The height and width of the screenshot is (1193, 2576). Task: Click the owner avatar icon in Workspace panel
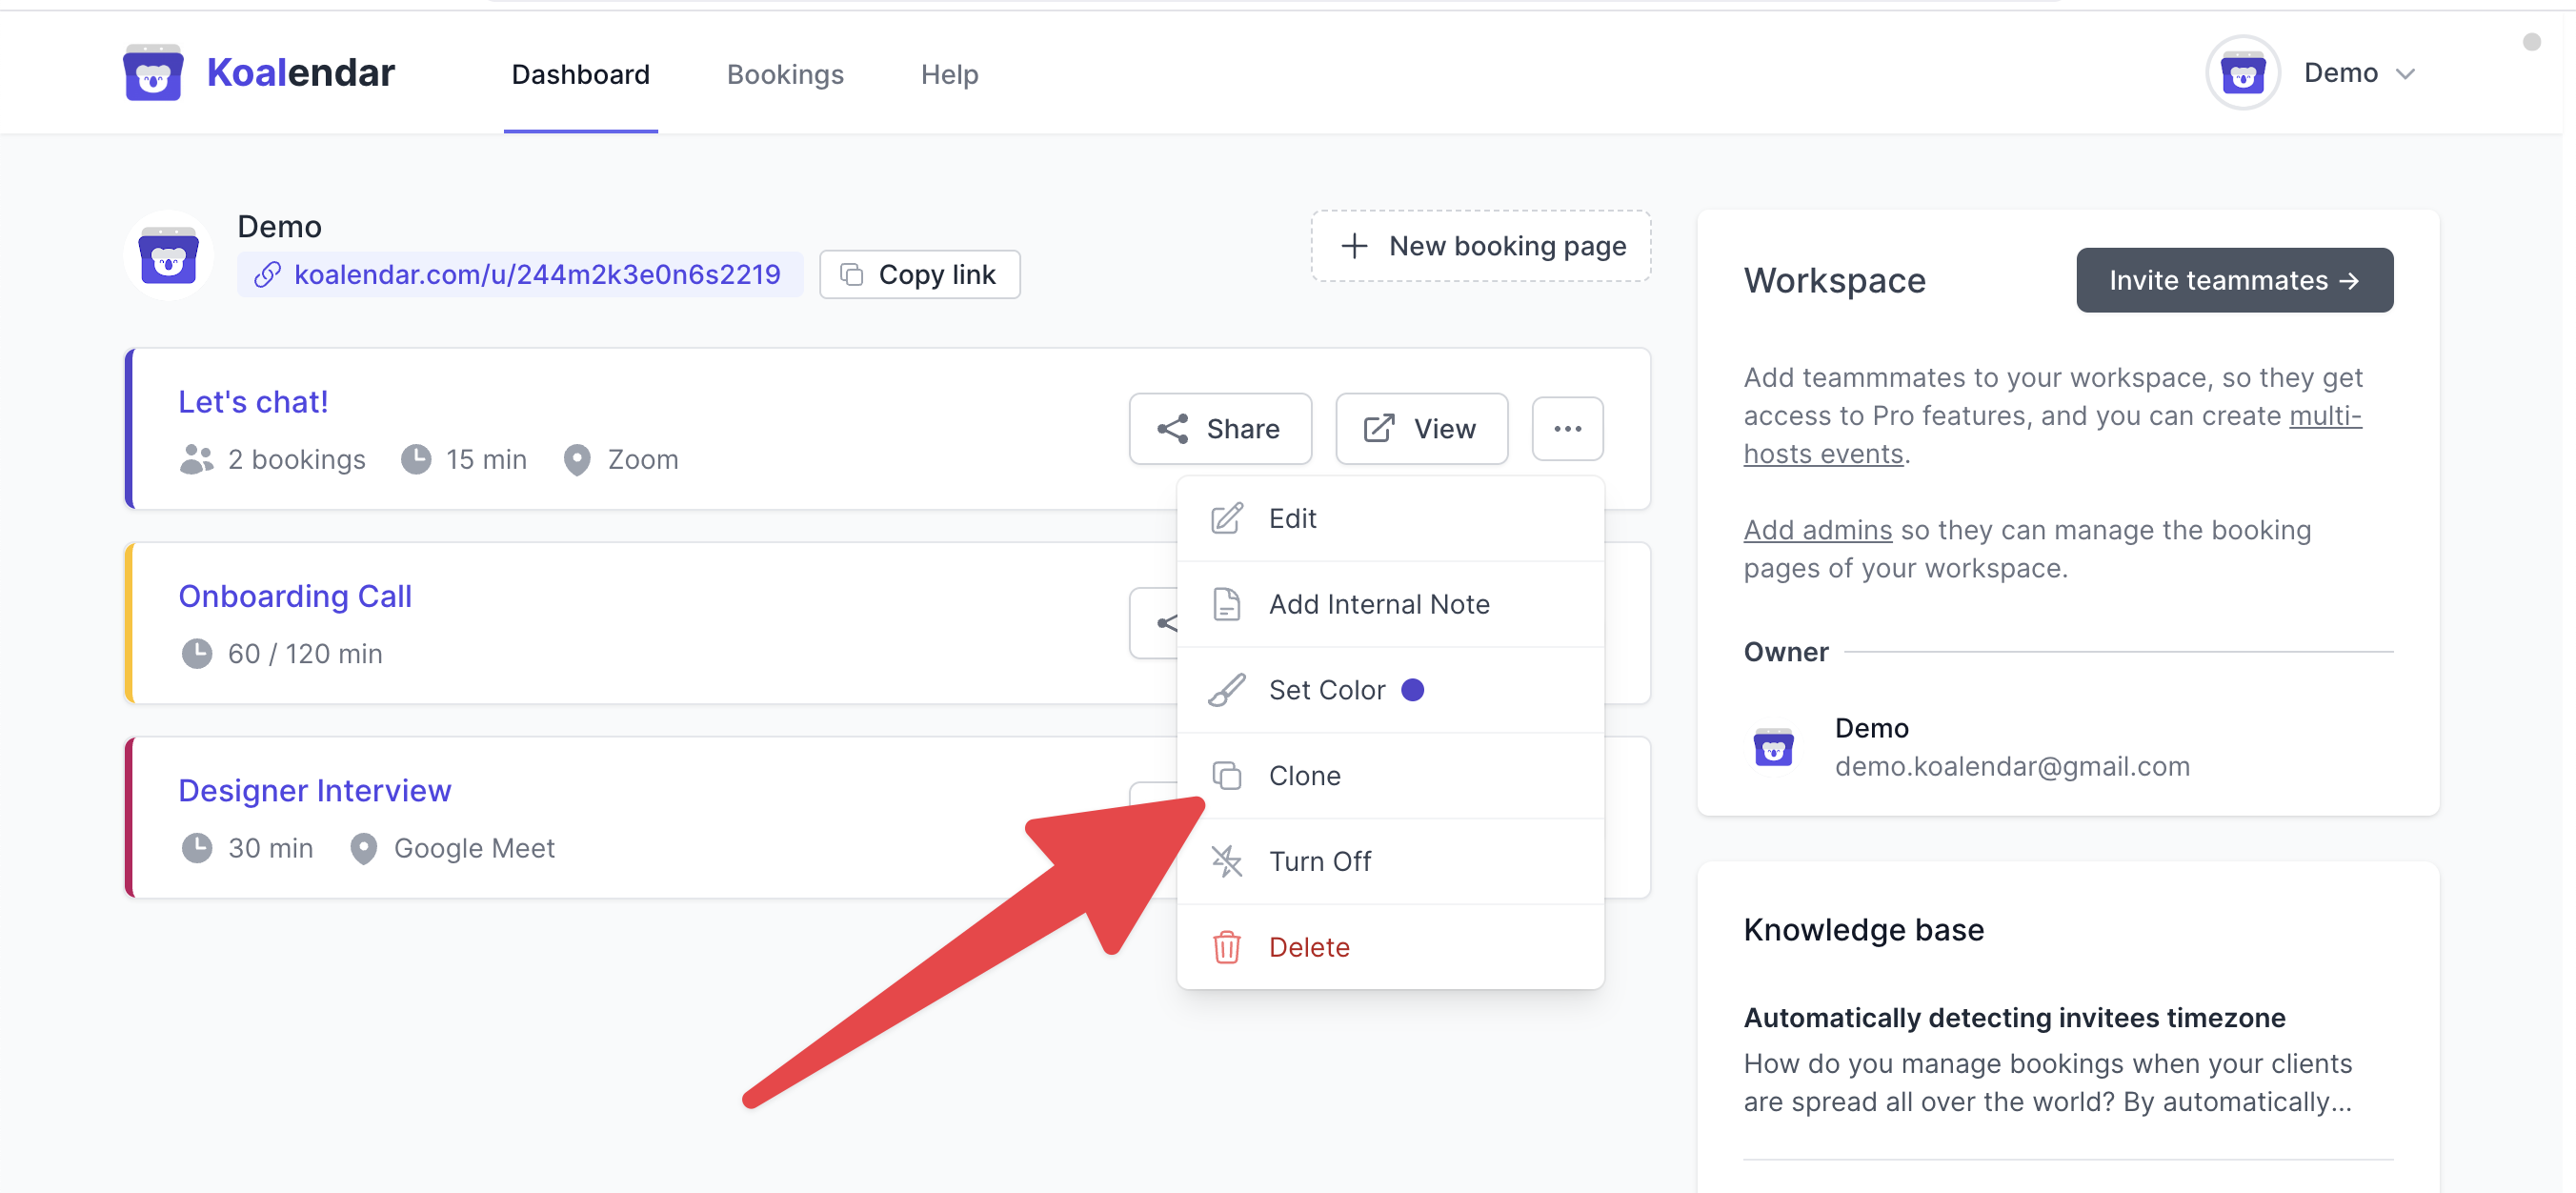click(x=1773, y=747)
